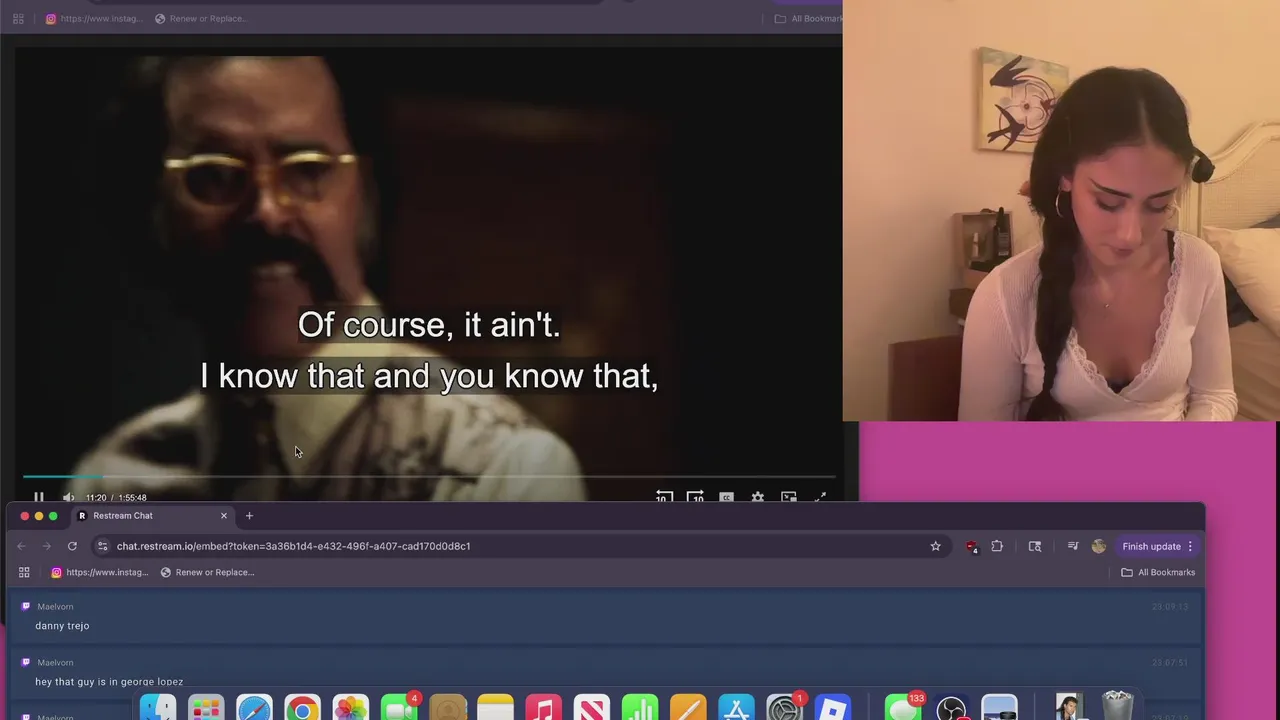Image resolution: width=1280 pixels, height=720 pixels.
Task: Skip video forward 10 seconds
Action: pyautogui.click(x=695, y=497)
